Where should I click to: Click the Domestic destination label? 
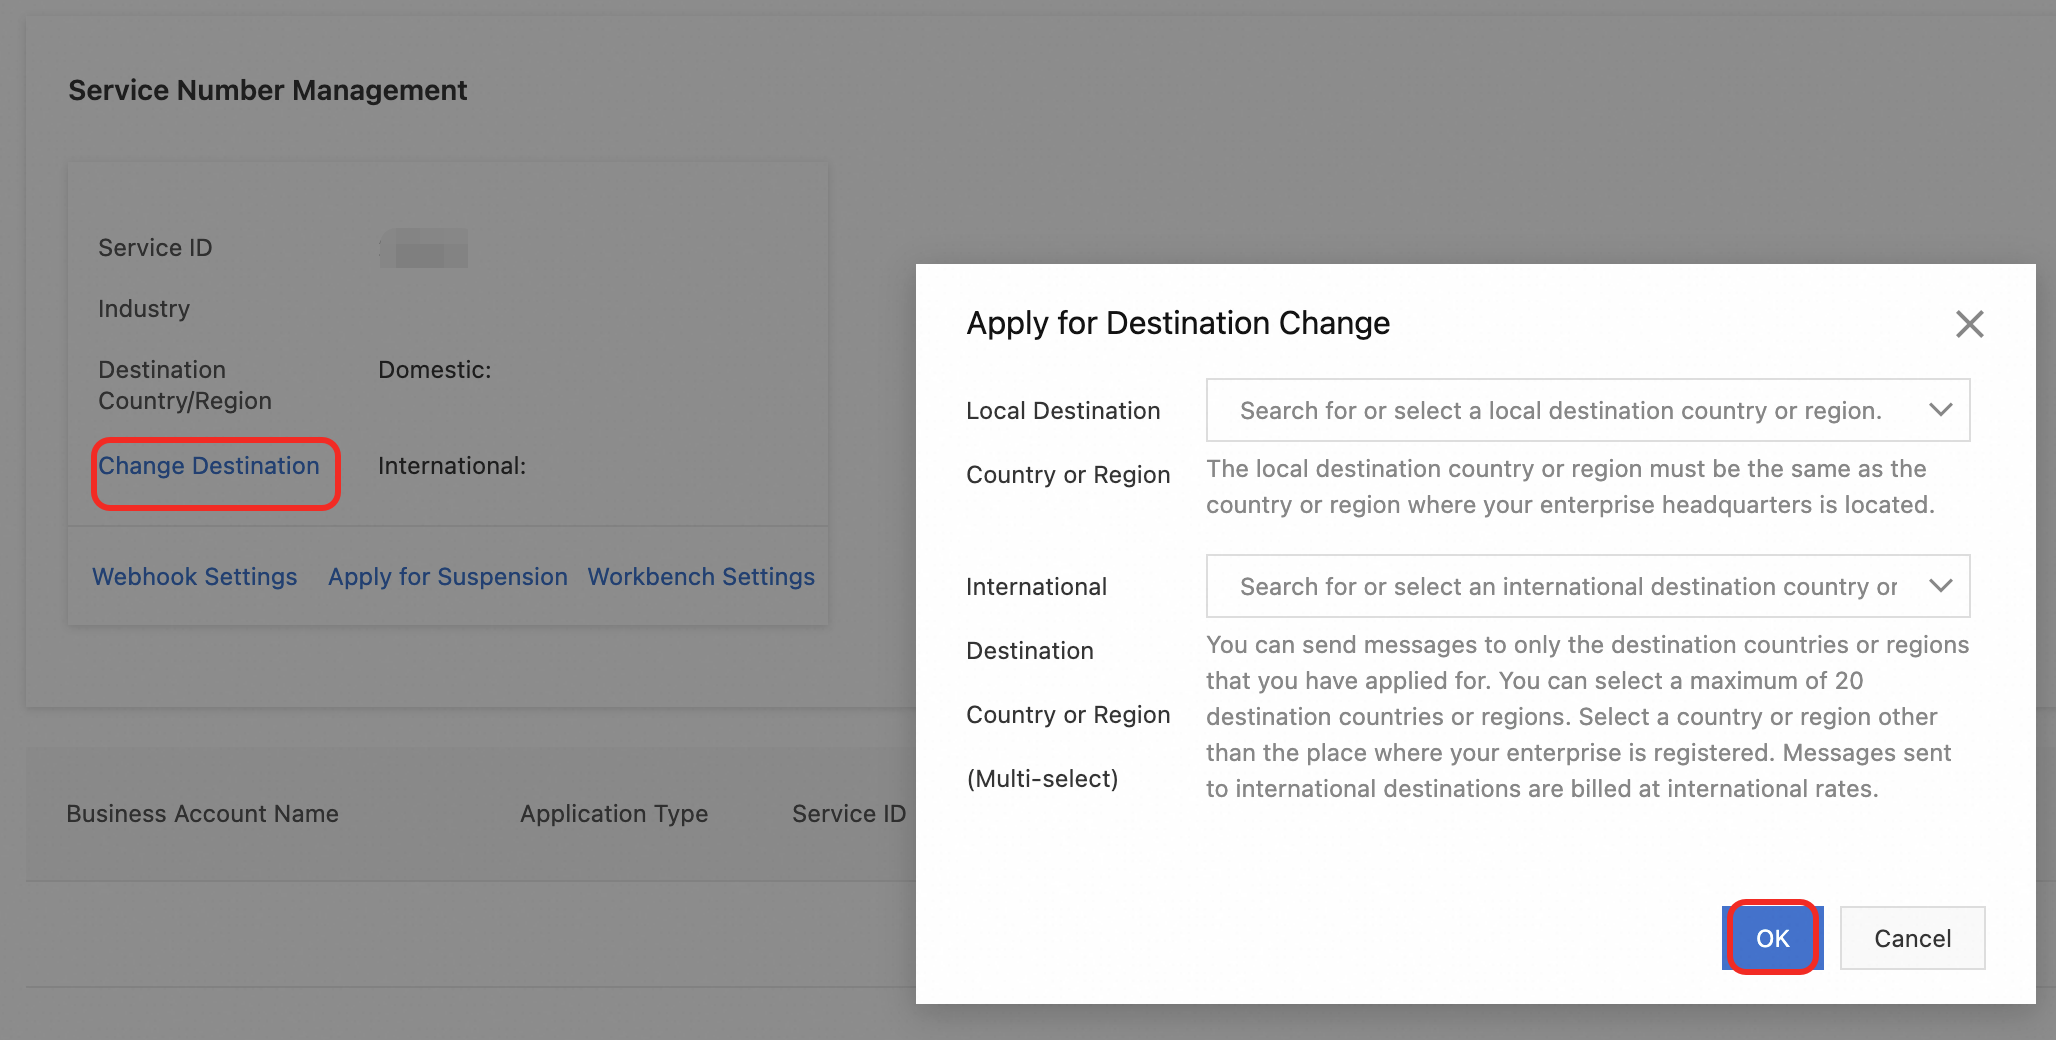tap(434, 370)
